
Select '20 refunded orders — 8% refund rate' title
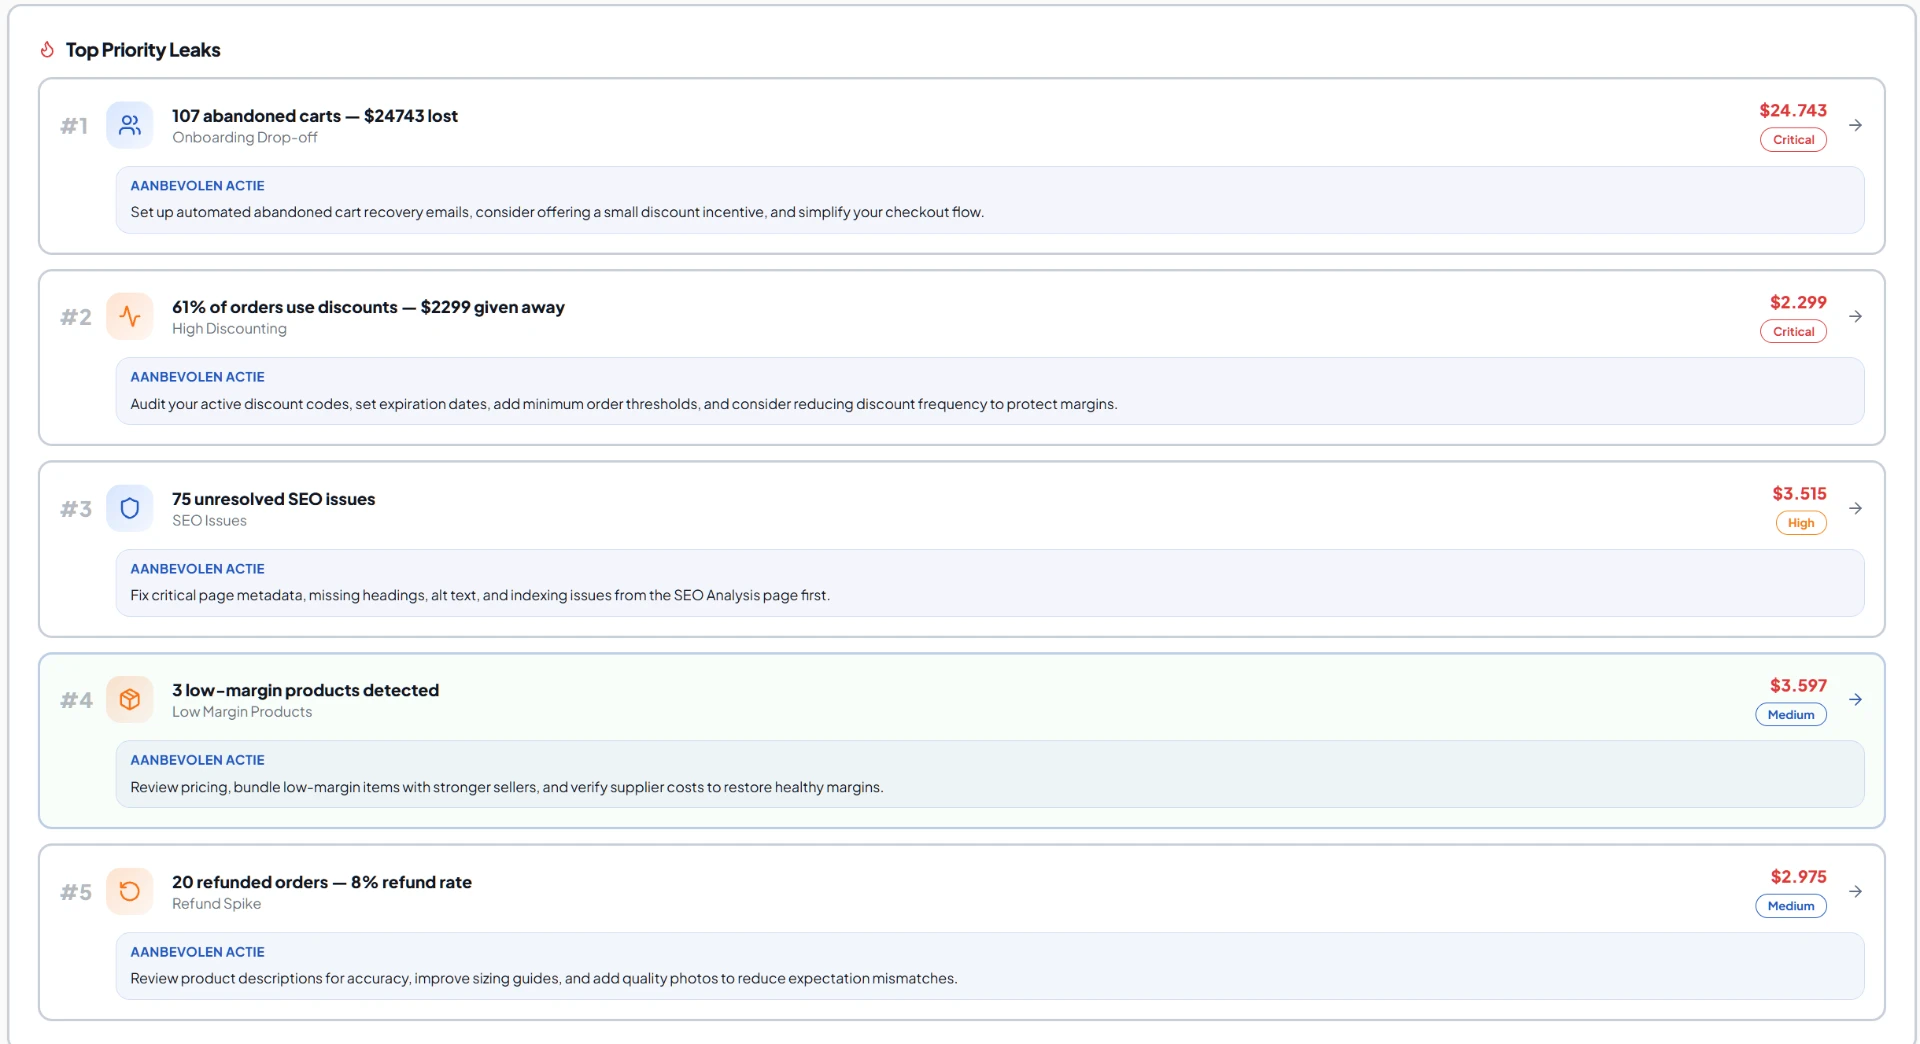click(x=322, y=882)
